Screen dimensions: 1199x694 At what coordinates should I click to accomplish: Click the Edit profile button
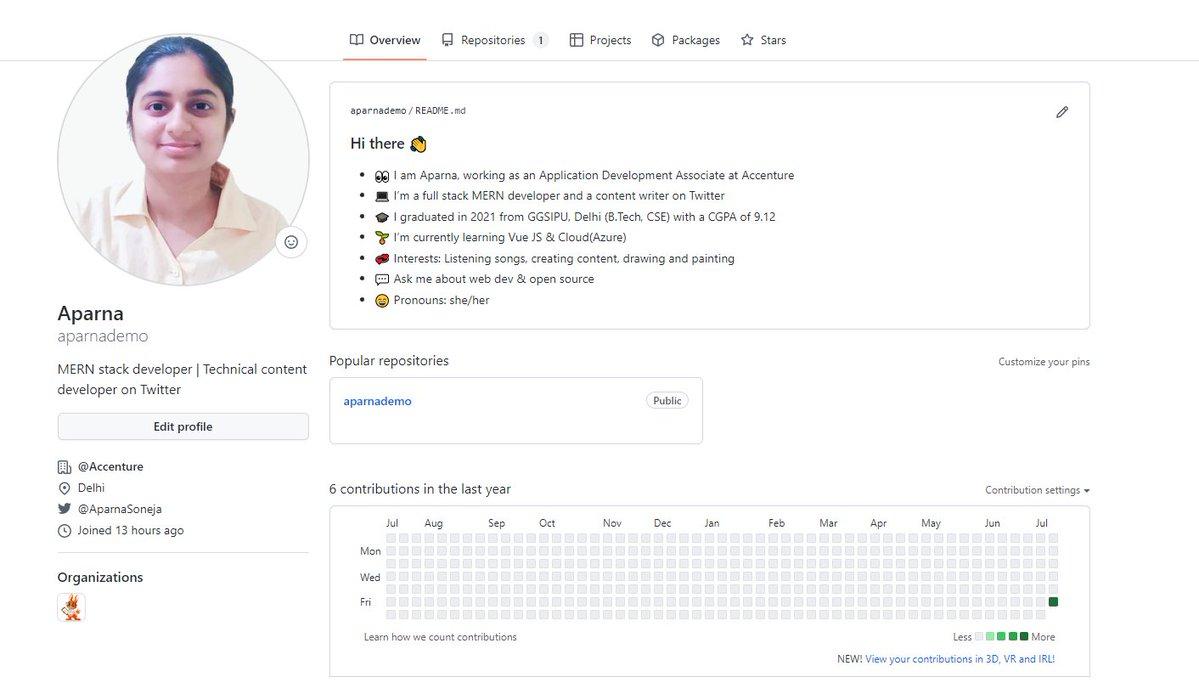[x=183, y=426]
